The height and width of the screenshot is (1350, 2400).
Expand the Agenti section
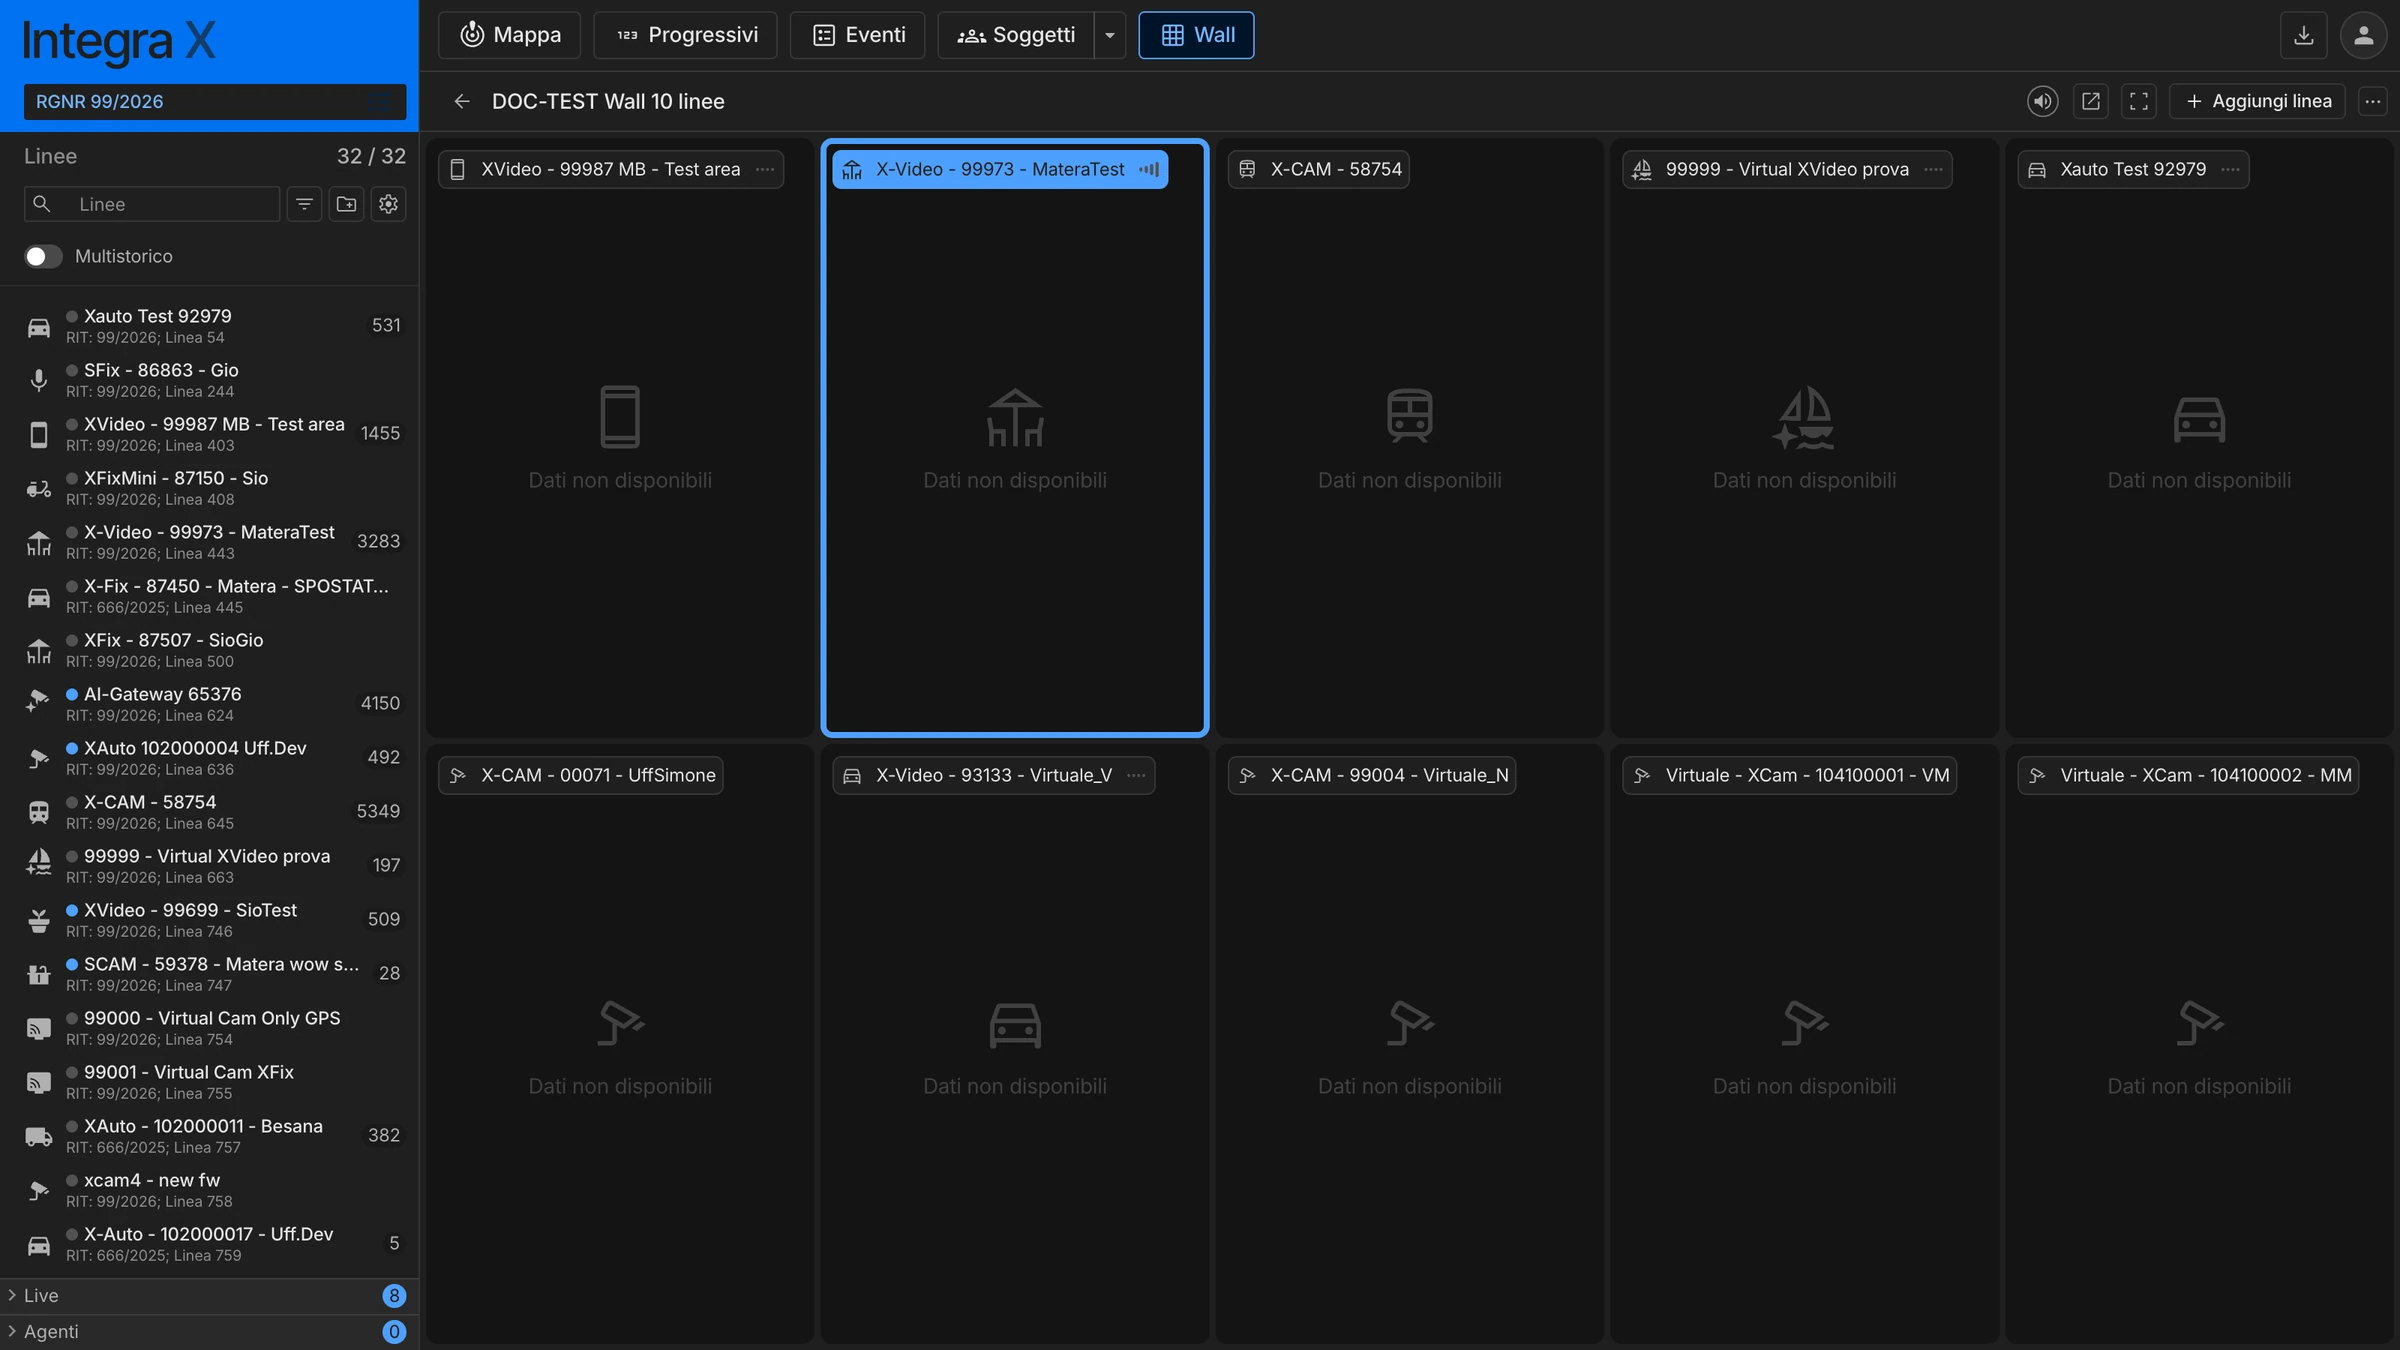209,1331
